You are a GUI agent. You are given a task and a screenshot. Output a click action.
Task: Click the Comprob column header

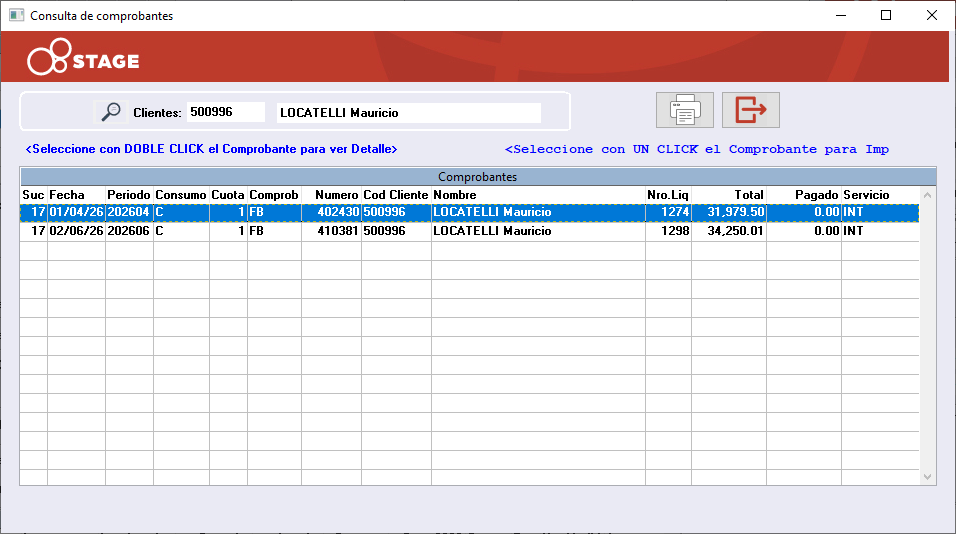[274, 195]
